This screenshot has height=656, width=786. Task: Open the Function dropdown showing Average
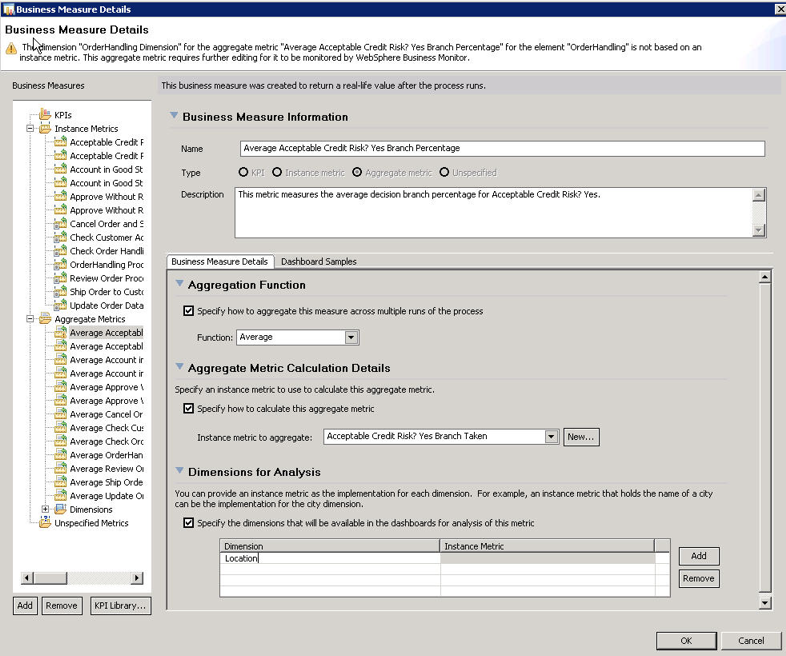[x=351, y=338]
